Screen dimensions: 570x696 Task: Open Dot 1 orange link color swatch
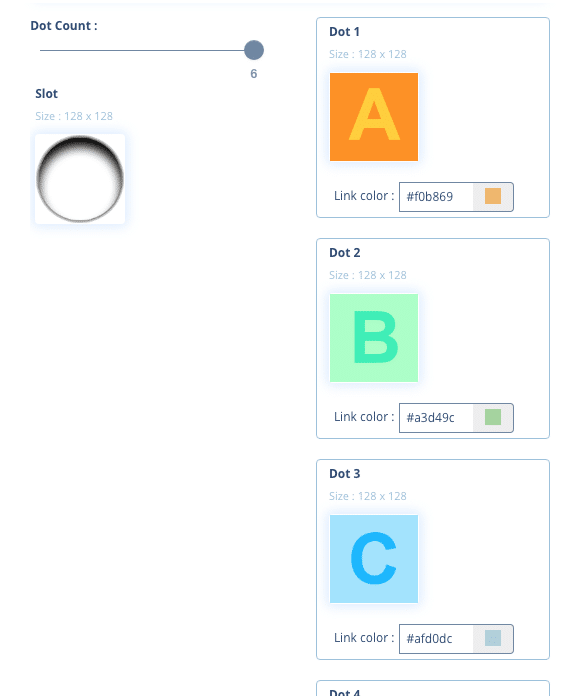coord(493,196)
